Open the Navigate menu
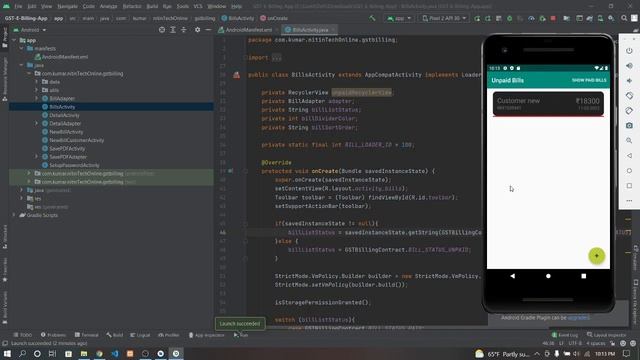This screenshot has width=640, height=360. tap(67, 6)
